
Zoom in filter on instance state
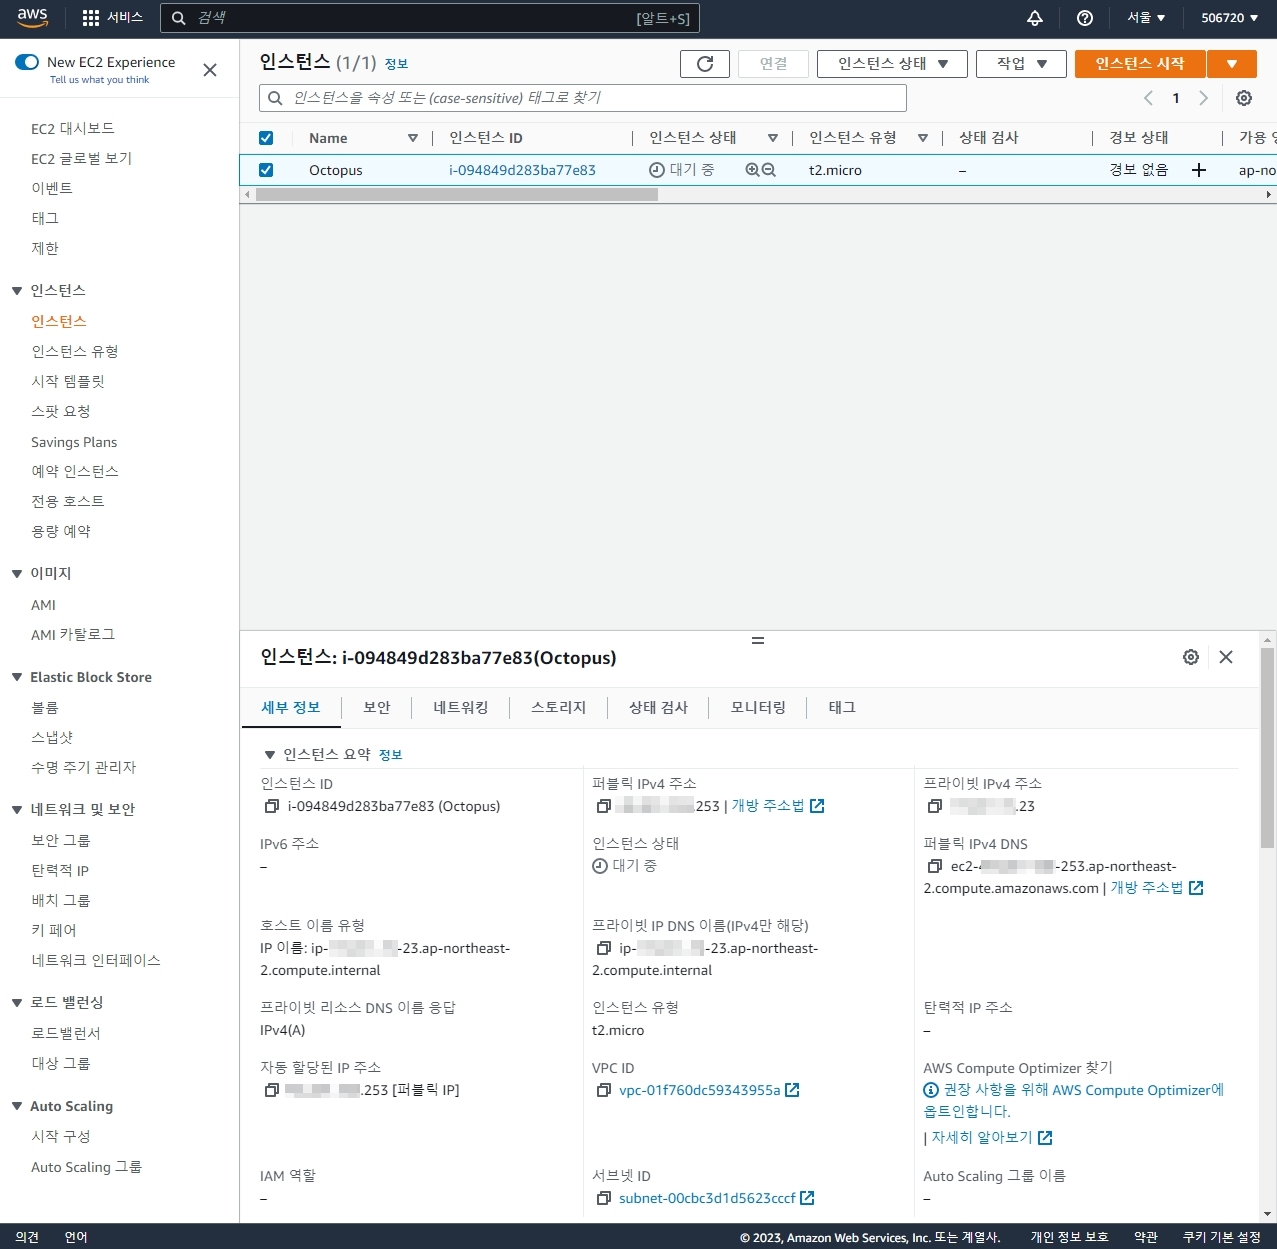pos(752,170)
